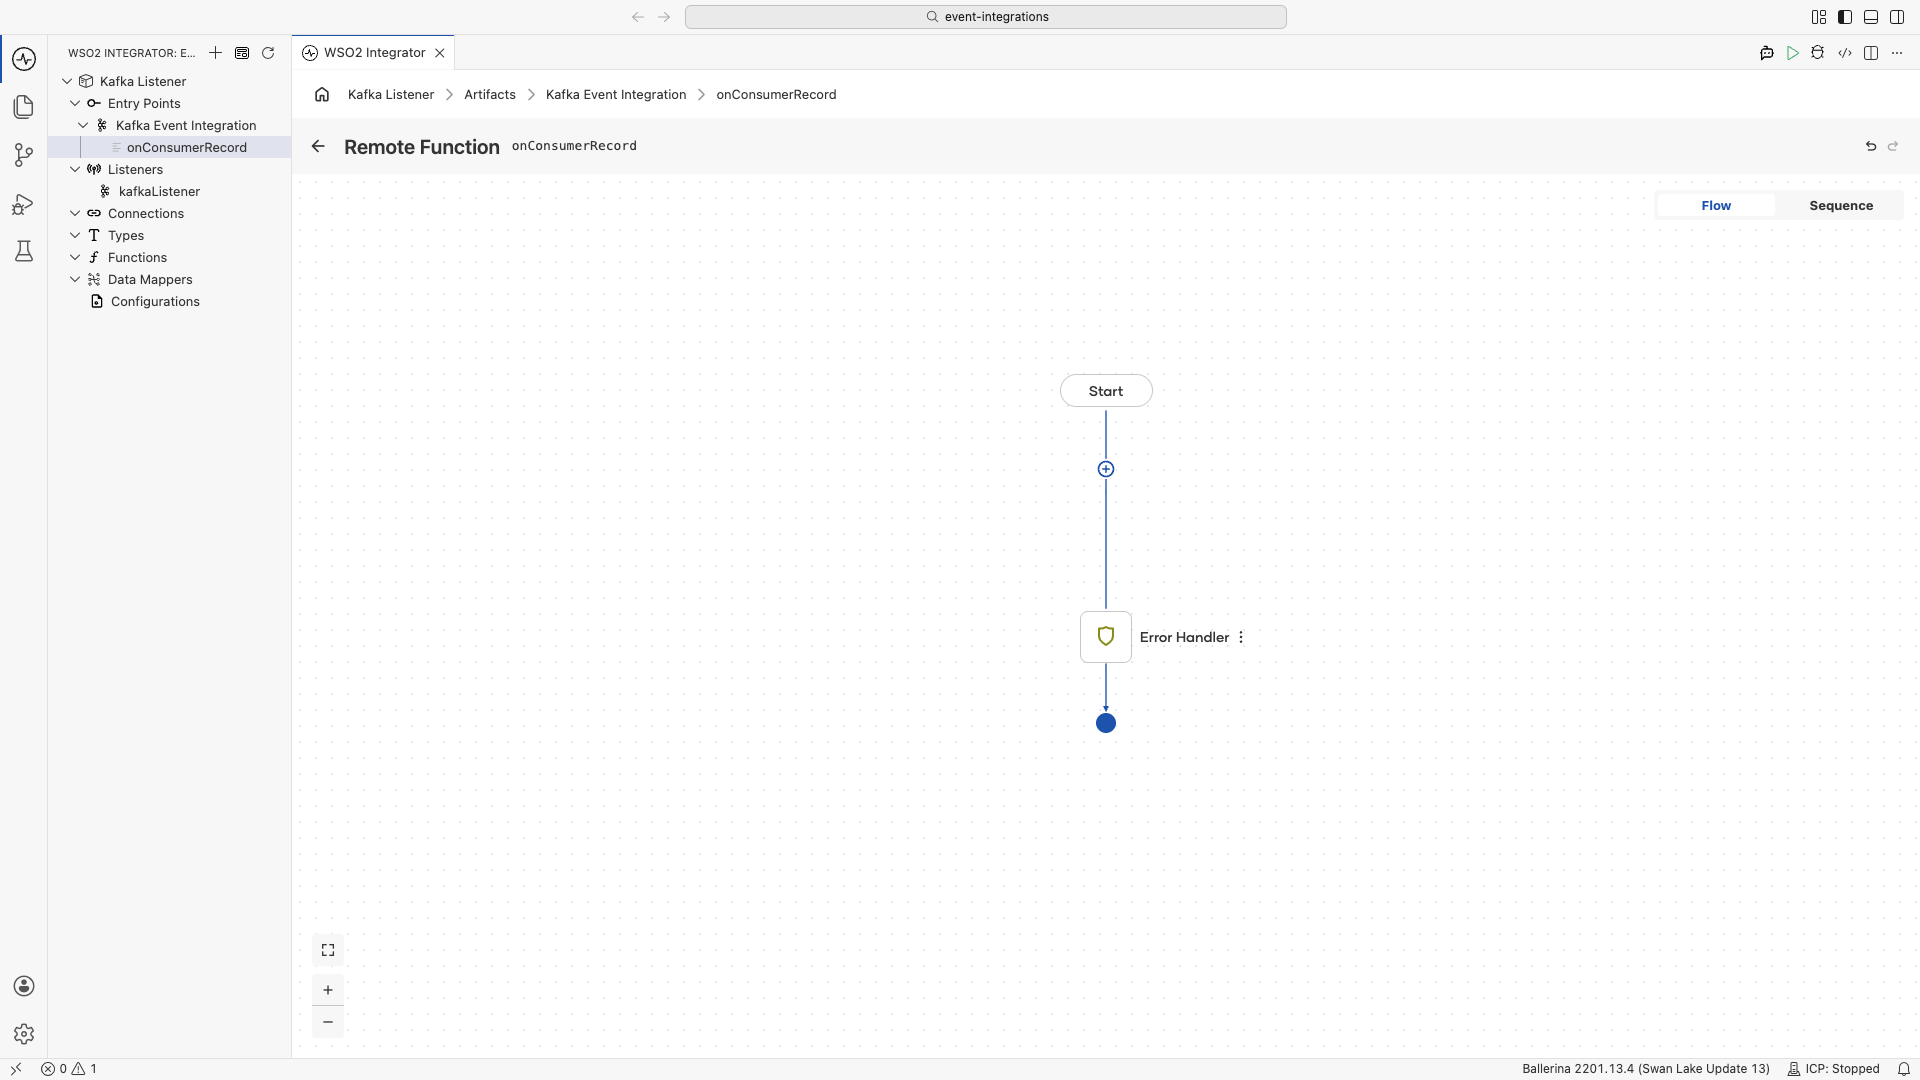
Task: Open the Run and Debug view
Action: click(x=24, y=204)
